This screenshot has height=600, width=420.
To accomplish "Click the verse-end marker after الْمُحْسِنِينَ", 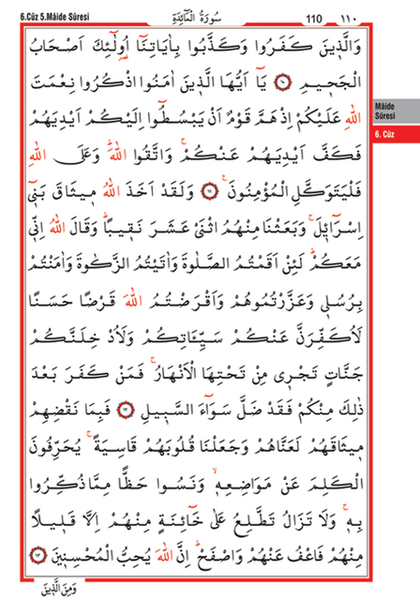I will coord(38,556).
